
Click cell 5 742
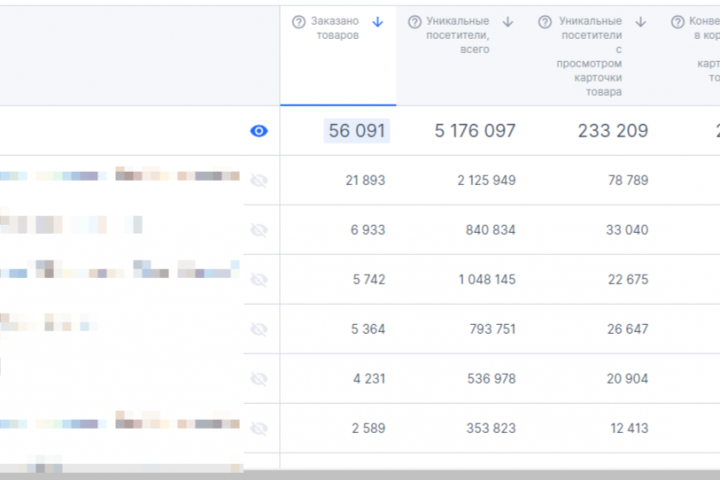pos(369,280)
